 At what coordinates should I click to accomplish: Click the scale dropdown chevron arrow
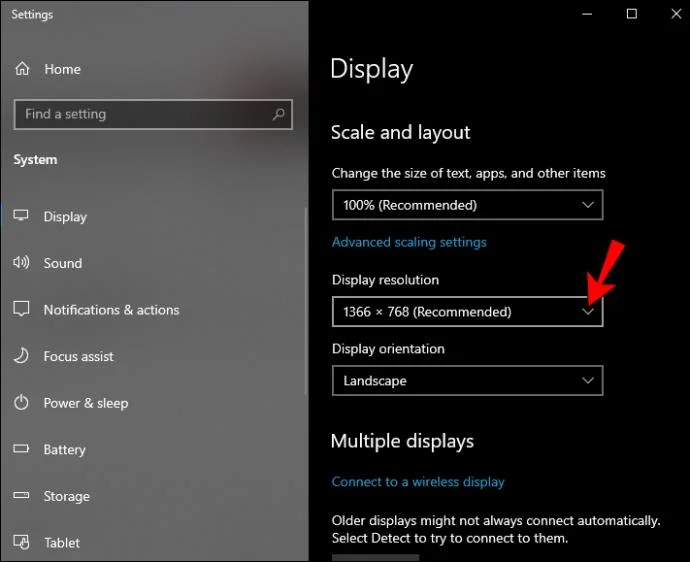(588, 205)
